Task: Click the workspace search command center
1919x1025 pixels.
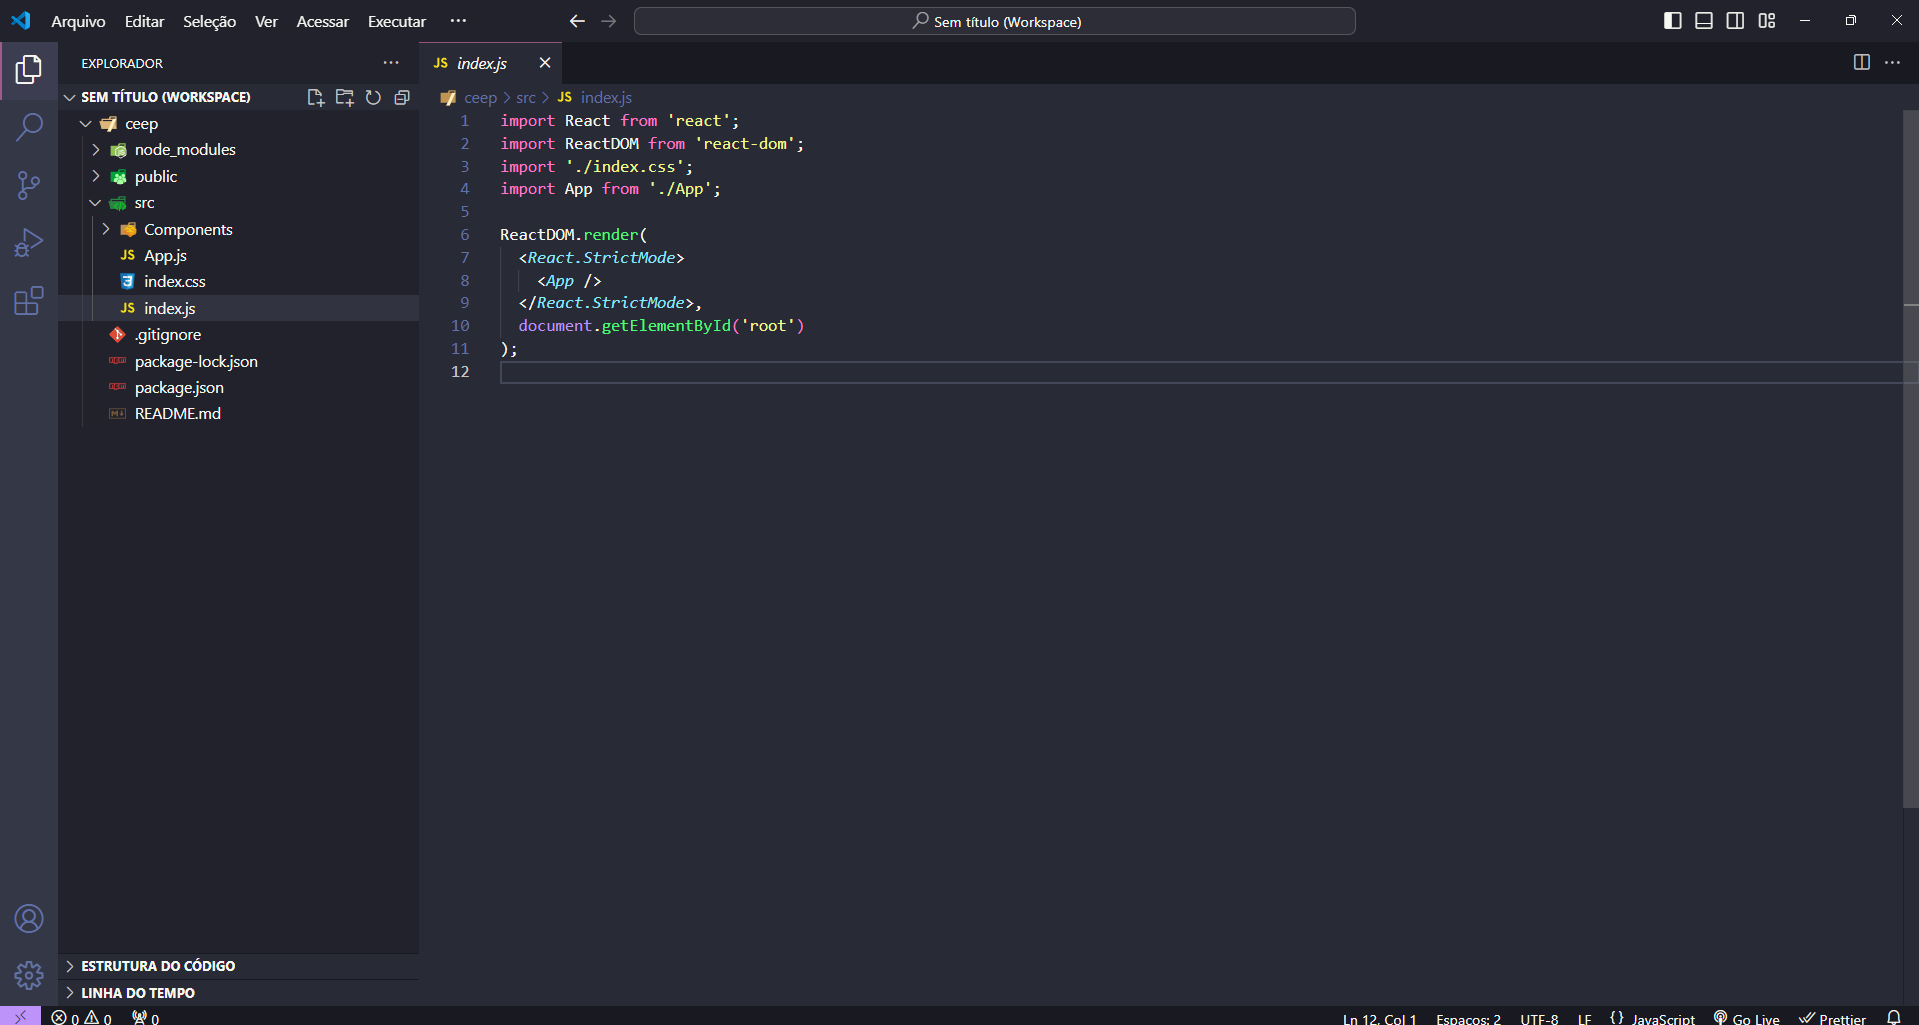Action: 995,21
